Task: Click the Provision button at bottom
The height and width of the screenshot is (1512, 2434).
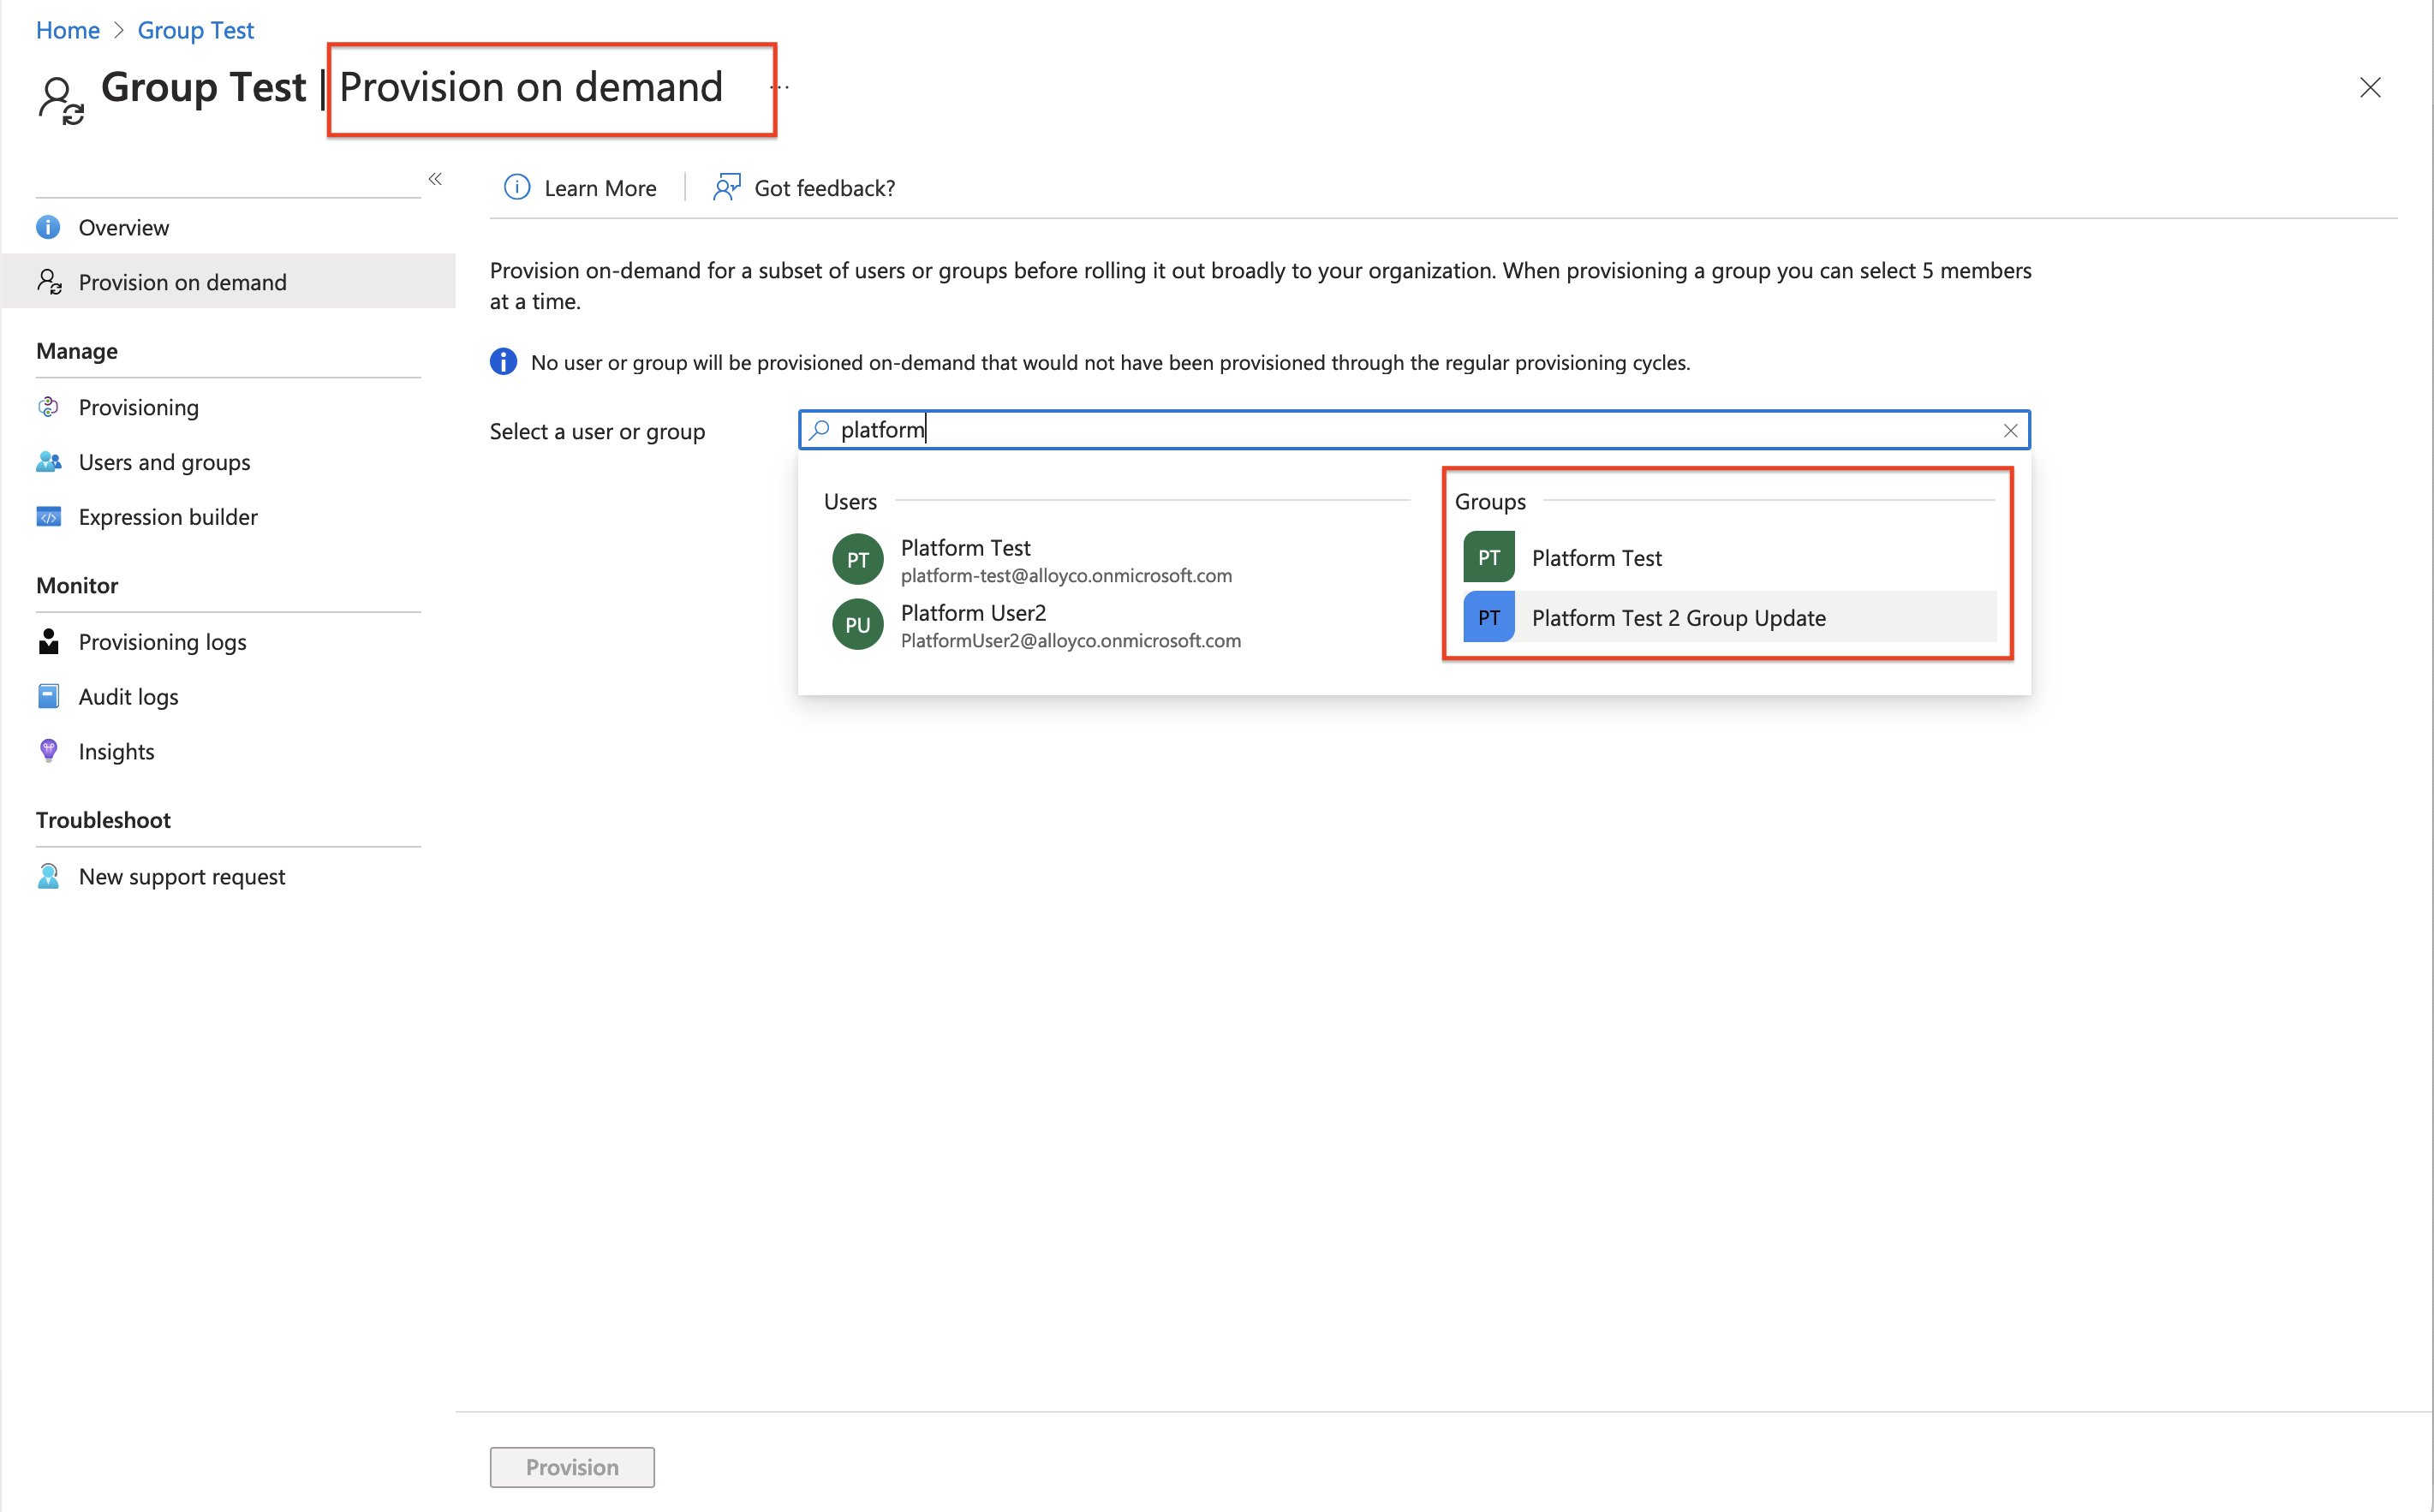Action: pos(572,1467)
